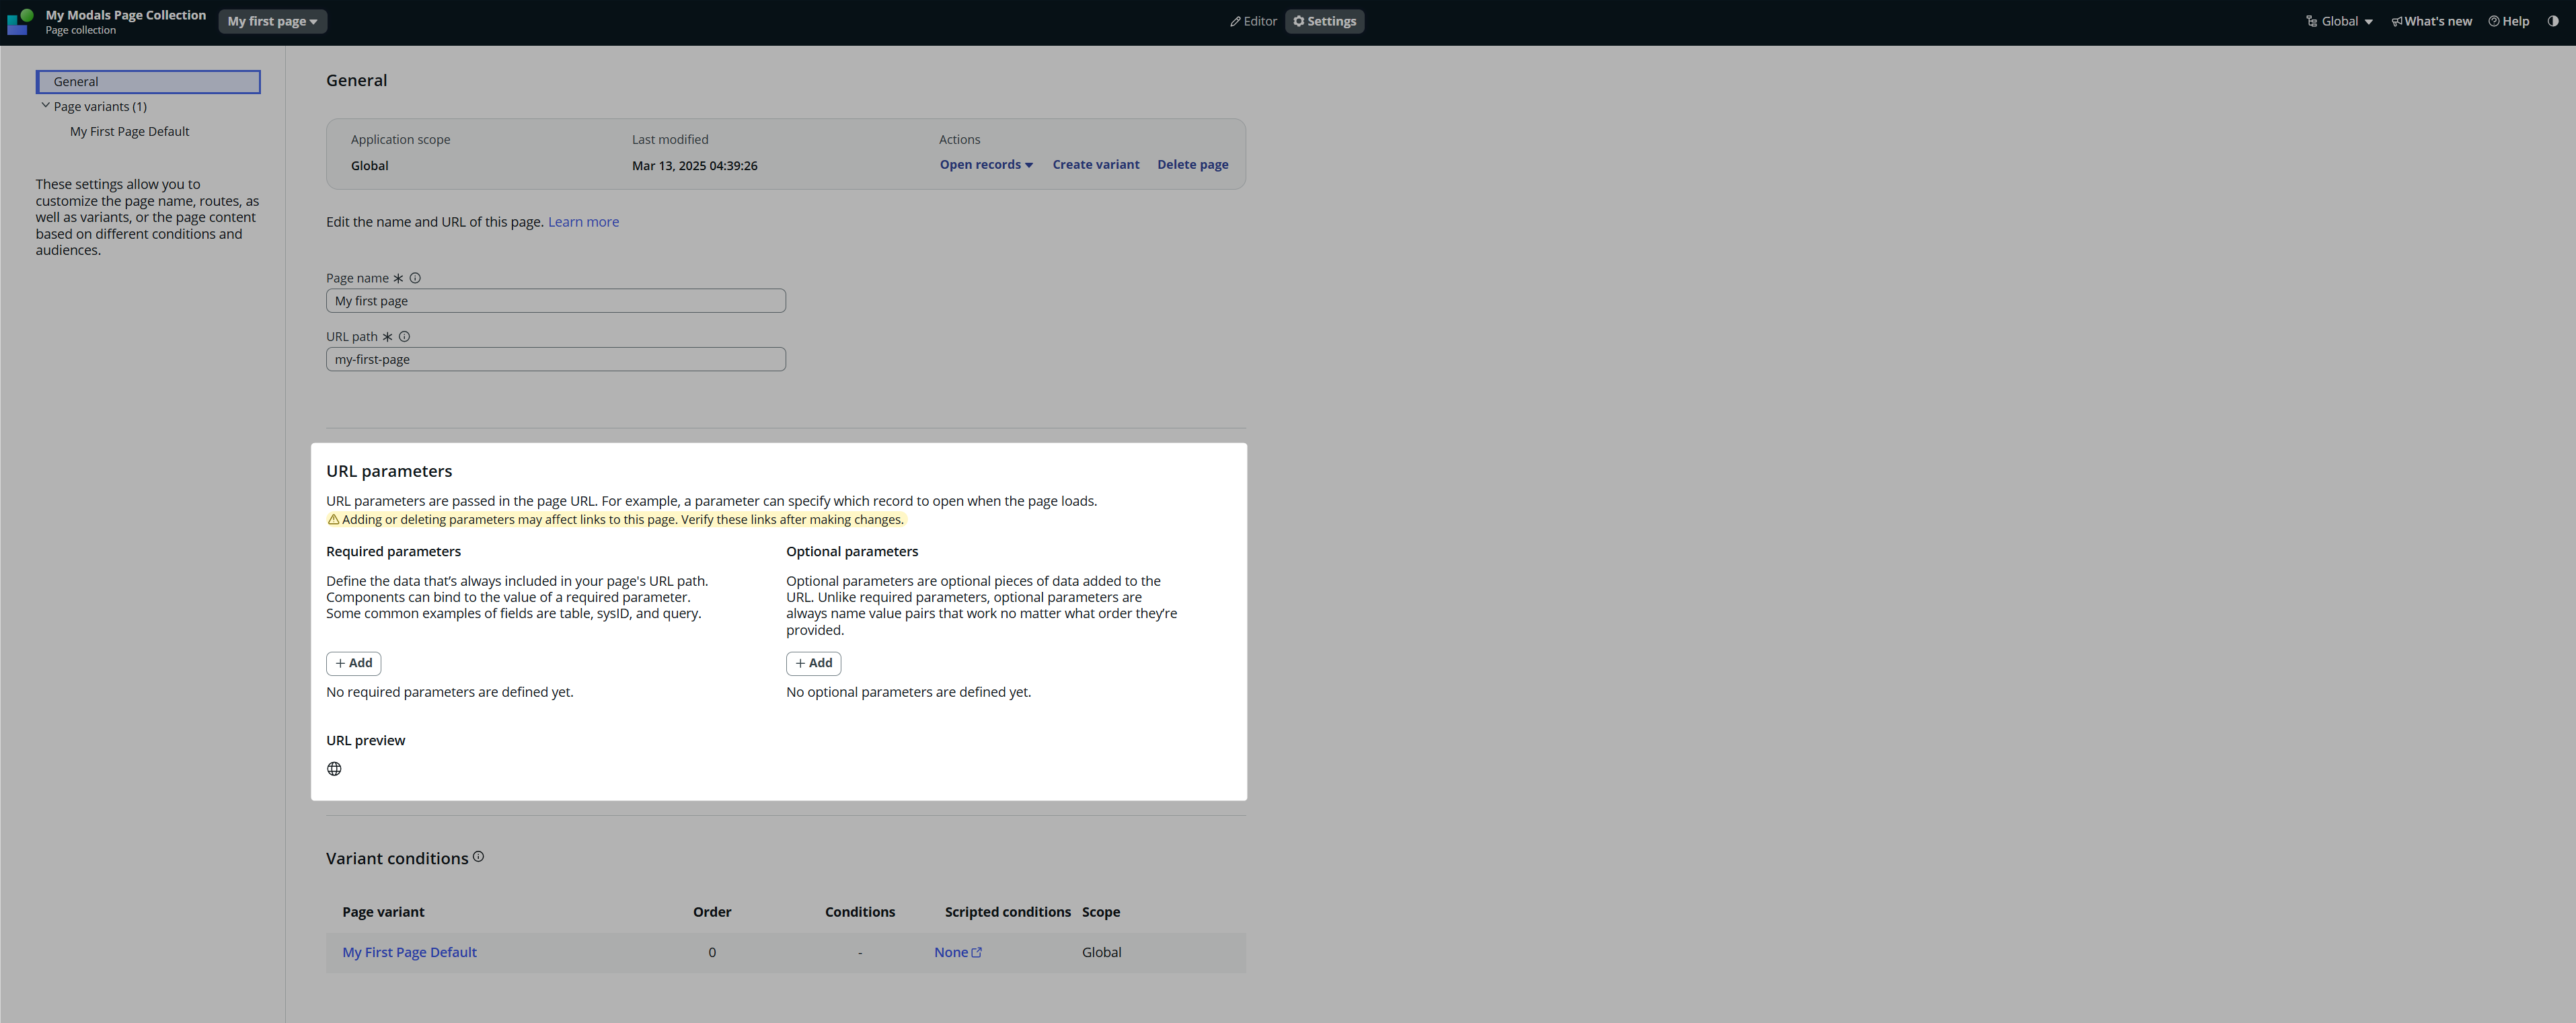Switch to the Editor tab
Viewport: 2576px width, 1023px height.
tap(1253, 21)
